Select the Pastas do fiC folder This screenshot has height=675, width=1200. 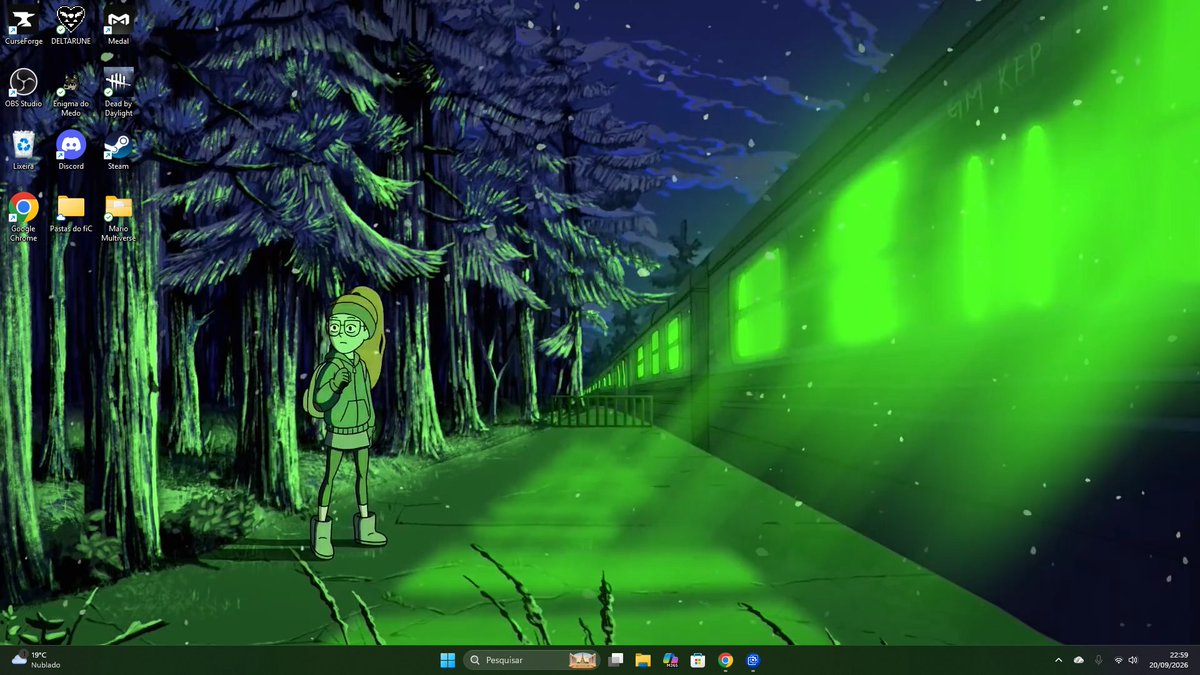pyautogui.click(x=71, y=213)
